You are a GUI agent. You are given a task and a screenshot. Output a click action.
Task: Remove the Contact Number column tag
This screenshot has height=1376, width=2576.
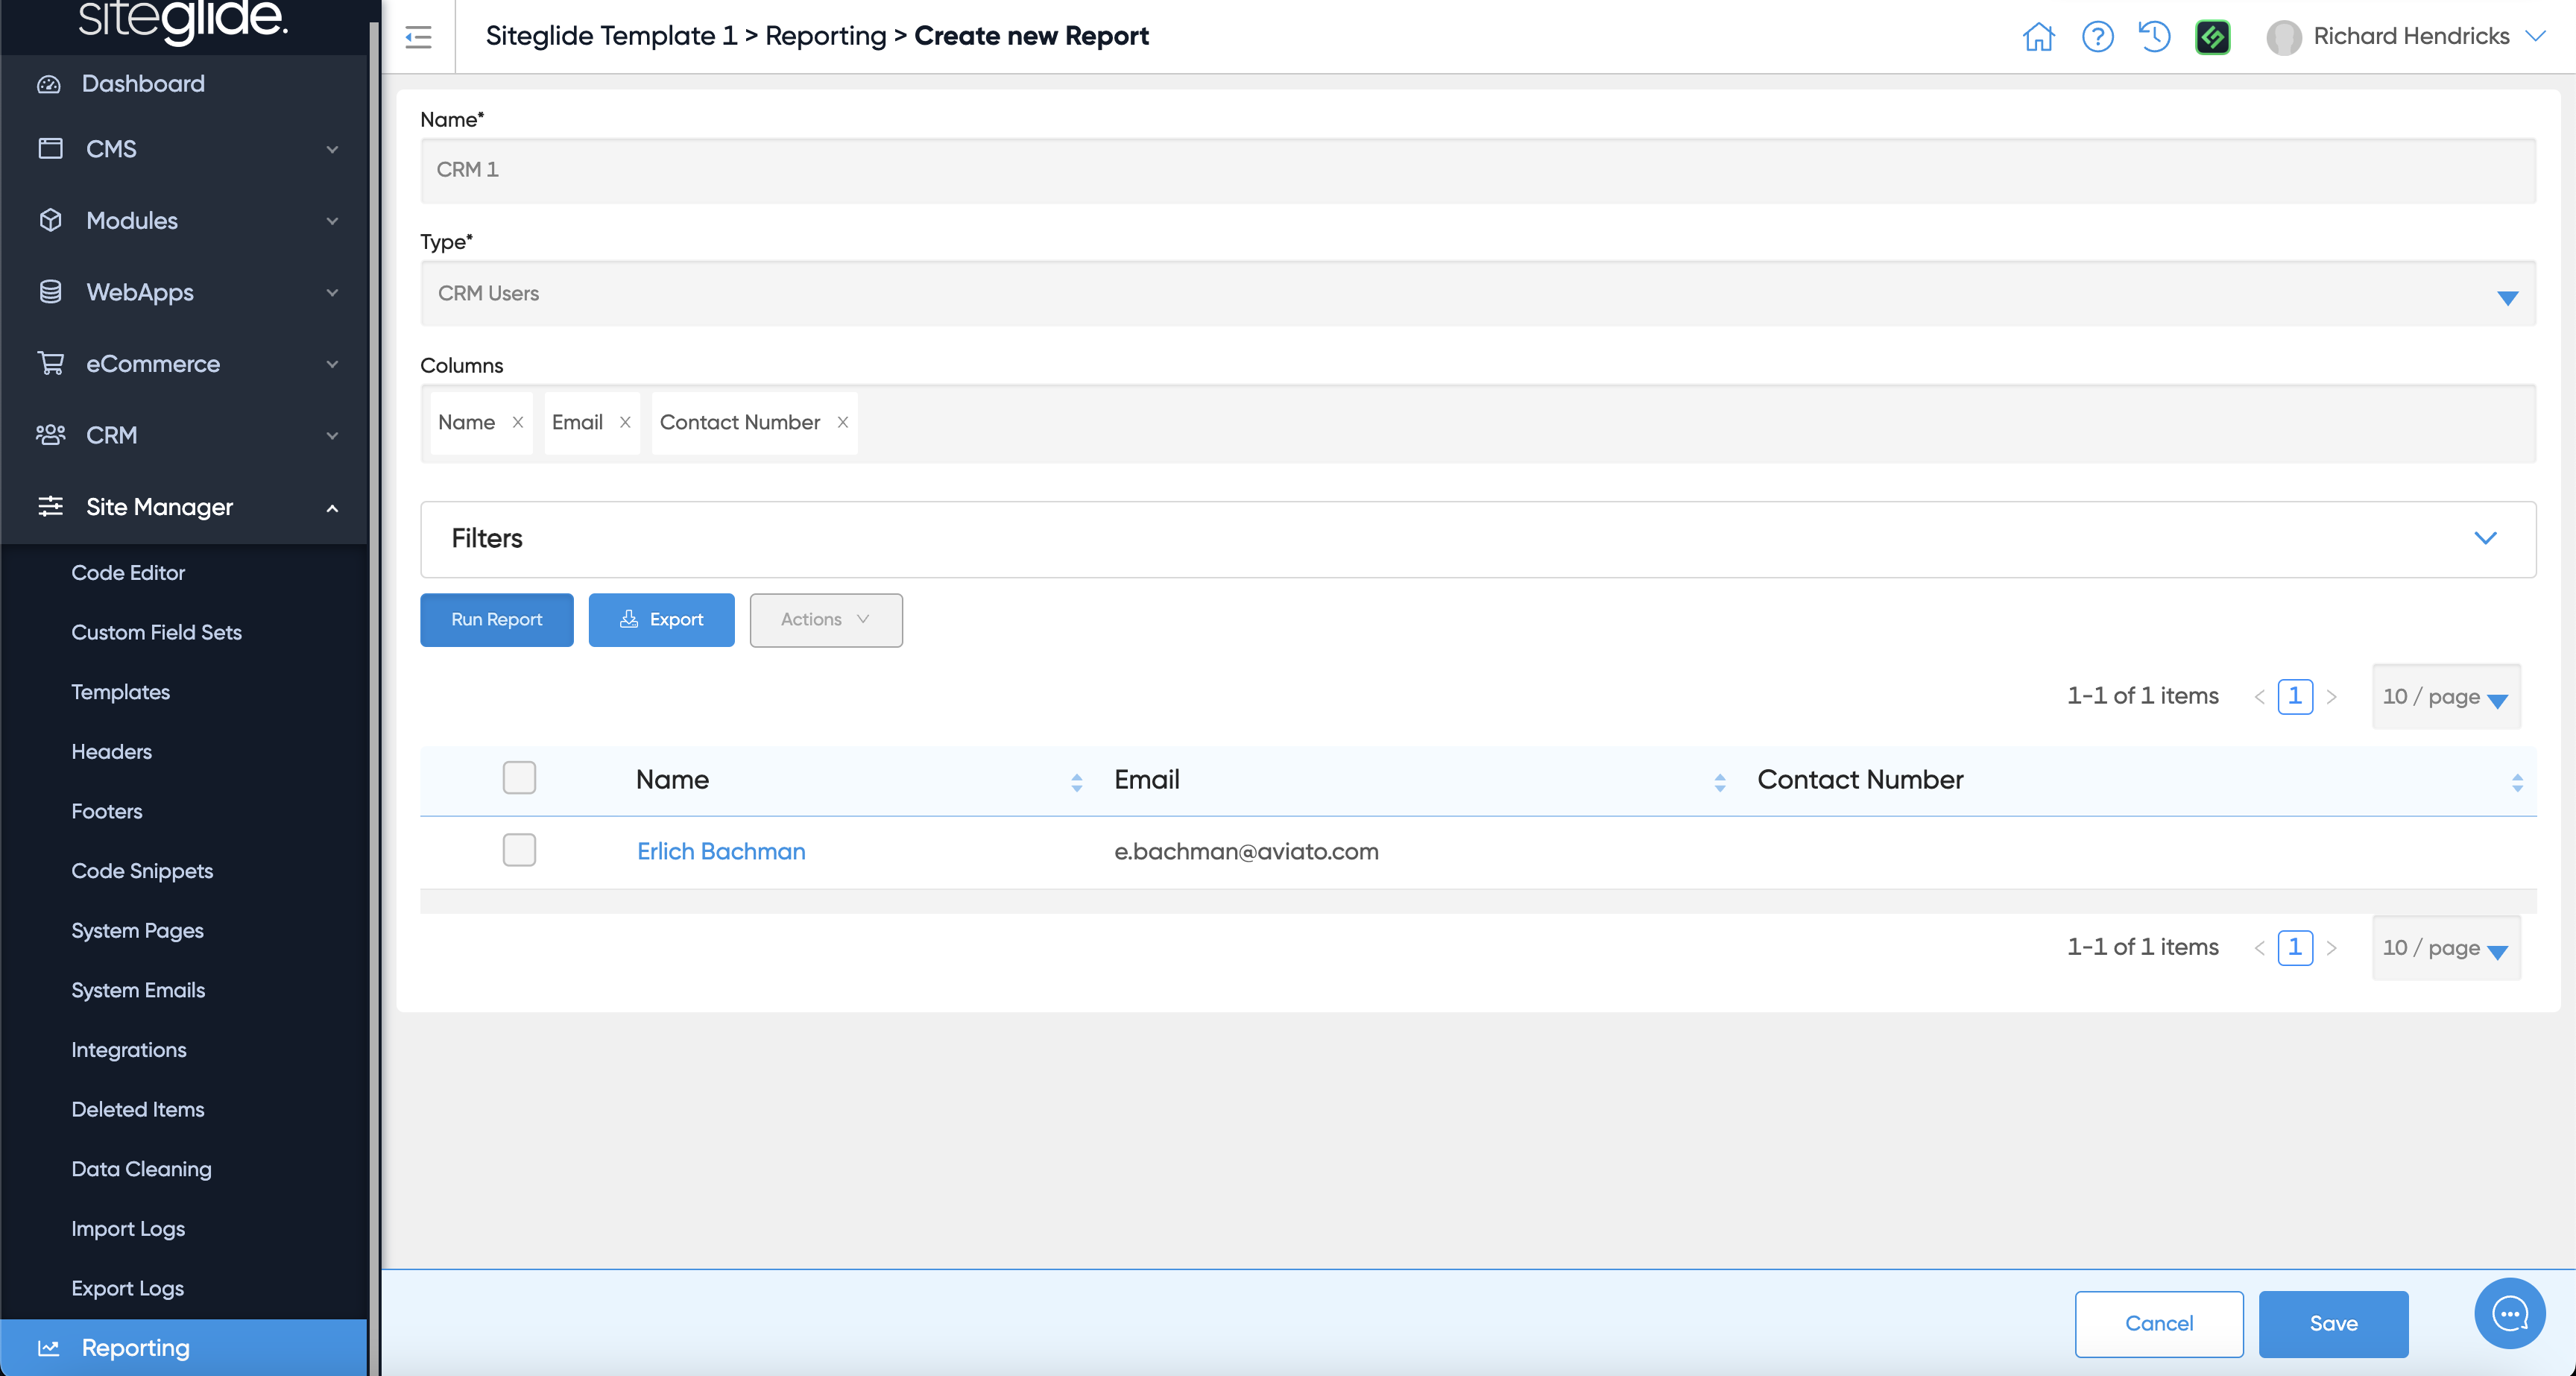pyautogui.click(x=843, y=422)
